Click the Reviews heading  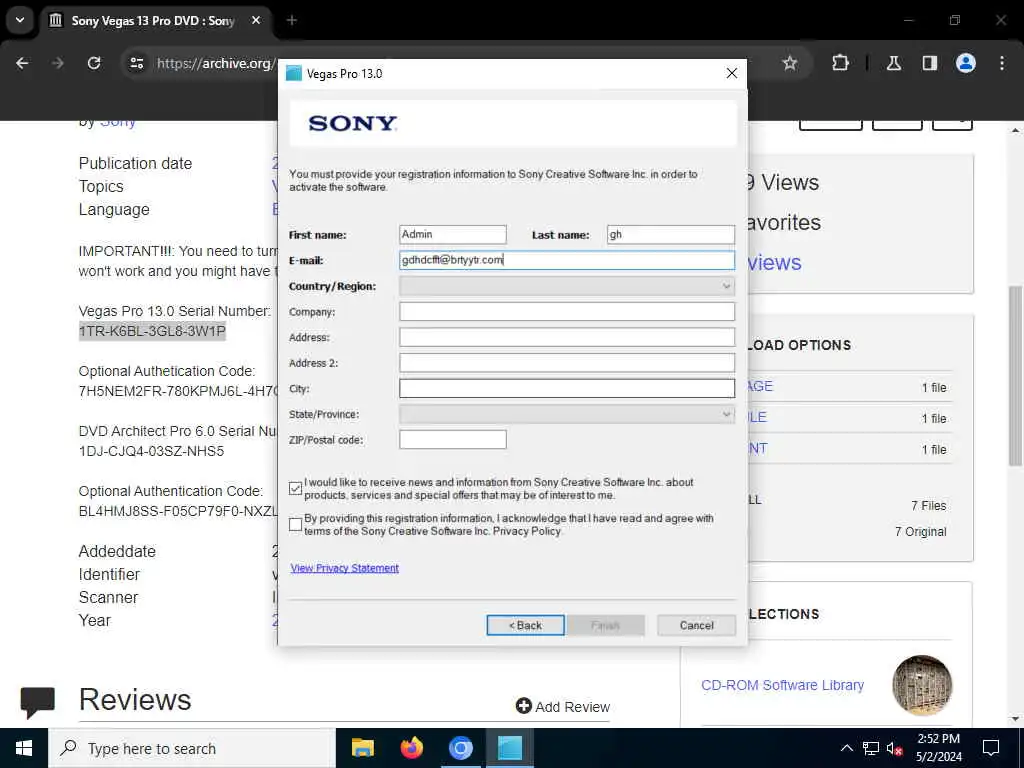pos(135,699)
